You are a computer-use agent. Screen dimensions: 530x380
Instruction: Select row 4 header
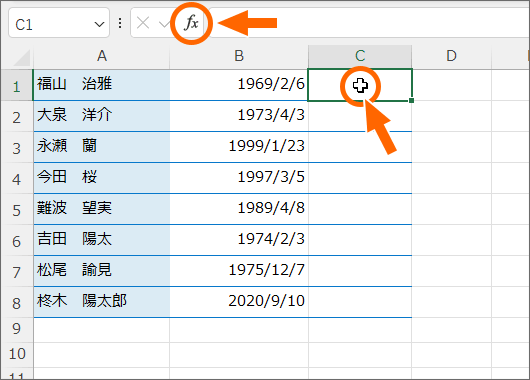pos(17,178)
